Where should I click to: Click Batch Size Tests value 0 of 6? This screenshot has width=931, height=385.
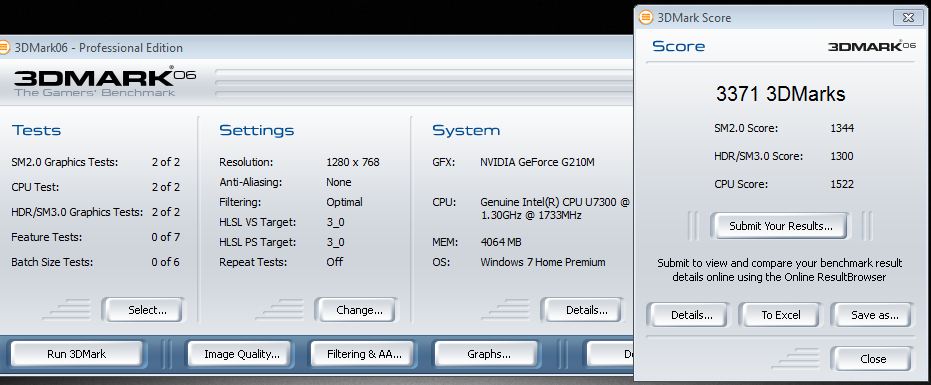click(x=166, y=262)
